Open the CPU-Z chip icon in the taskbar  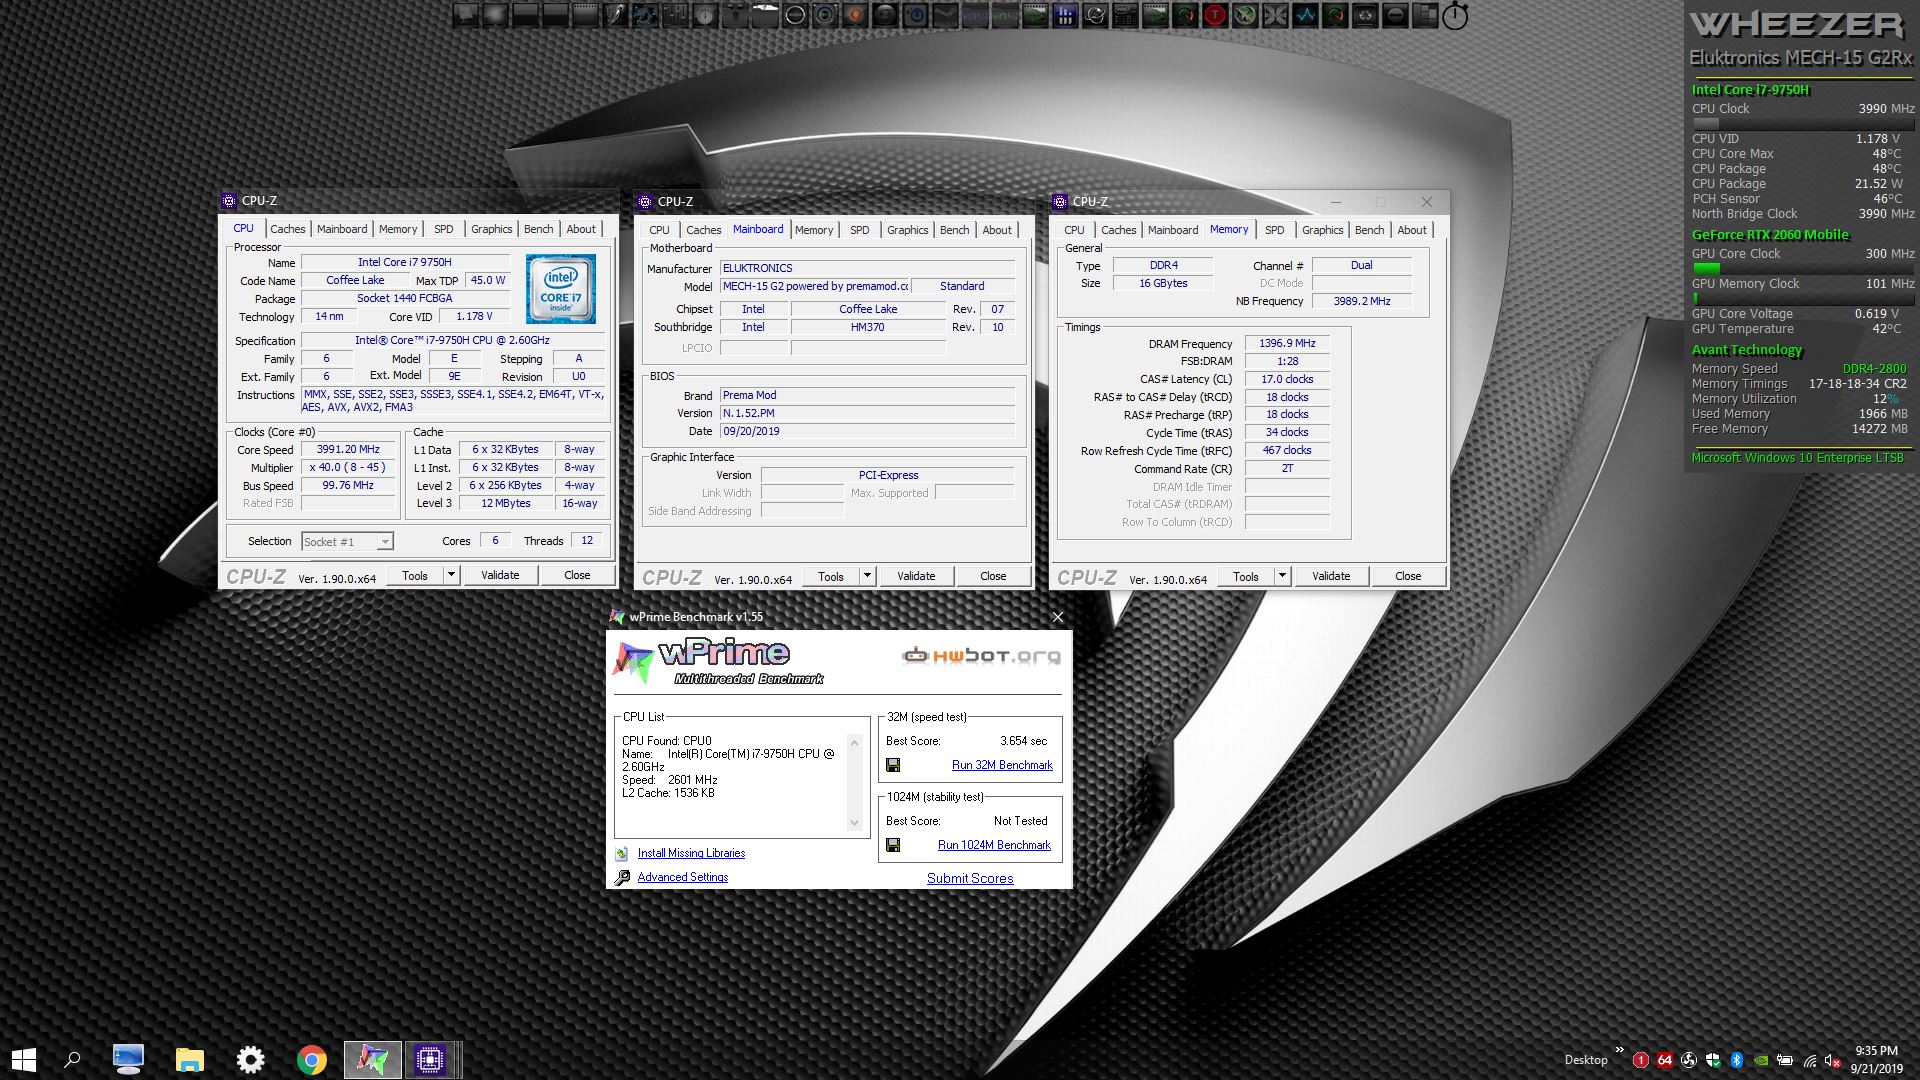430,1059
